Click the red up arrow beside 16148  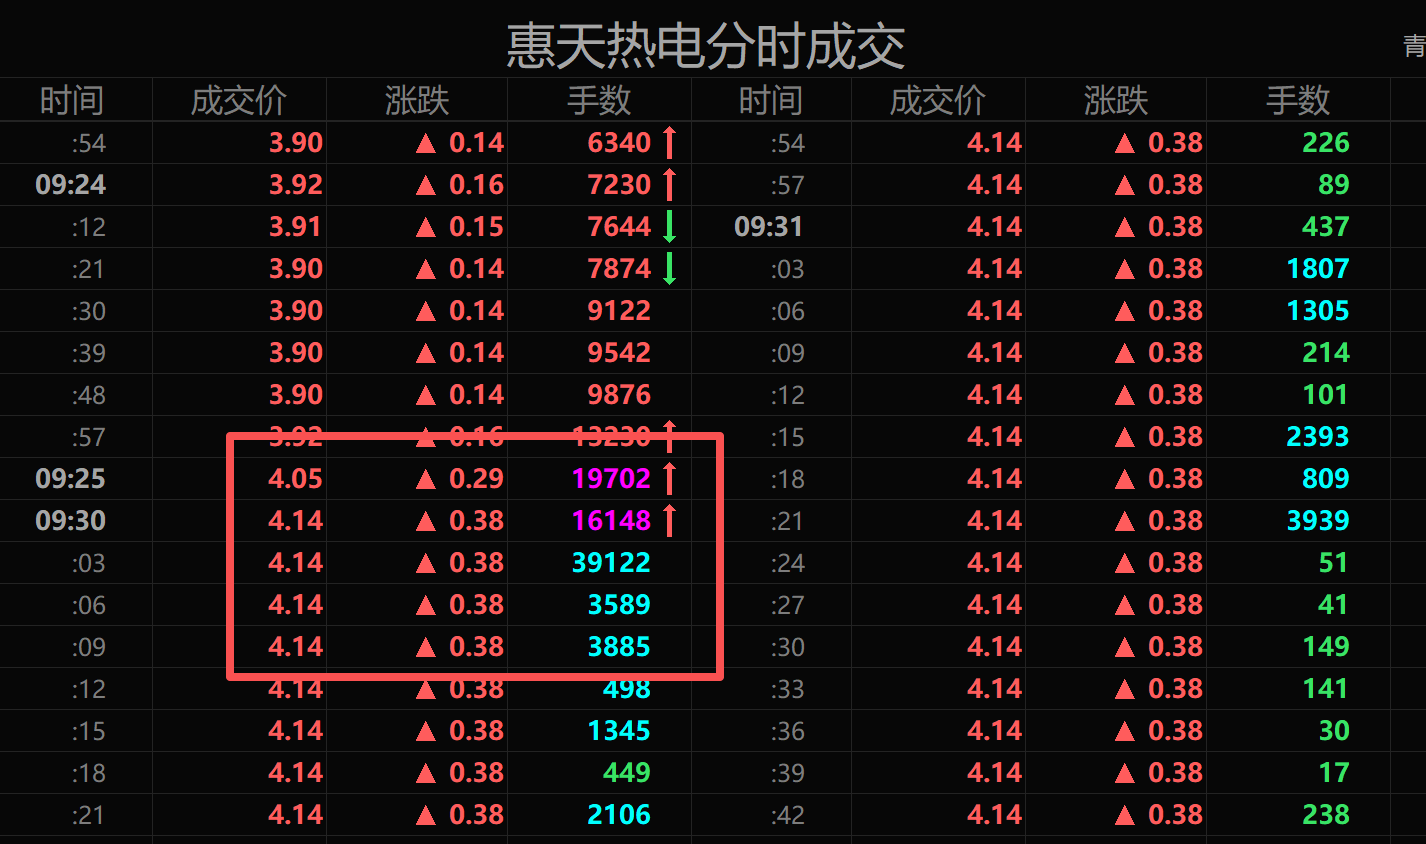(x=670, y=521)
